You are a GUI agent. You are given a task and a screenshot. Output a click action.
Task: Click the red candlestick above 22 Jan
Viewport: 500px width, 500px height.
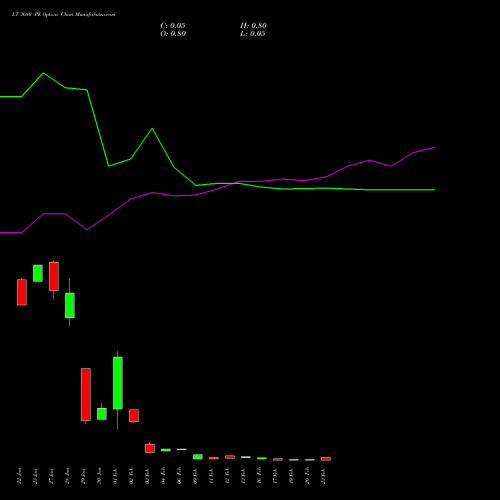point(22,292)
